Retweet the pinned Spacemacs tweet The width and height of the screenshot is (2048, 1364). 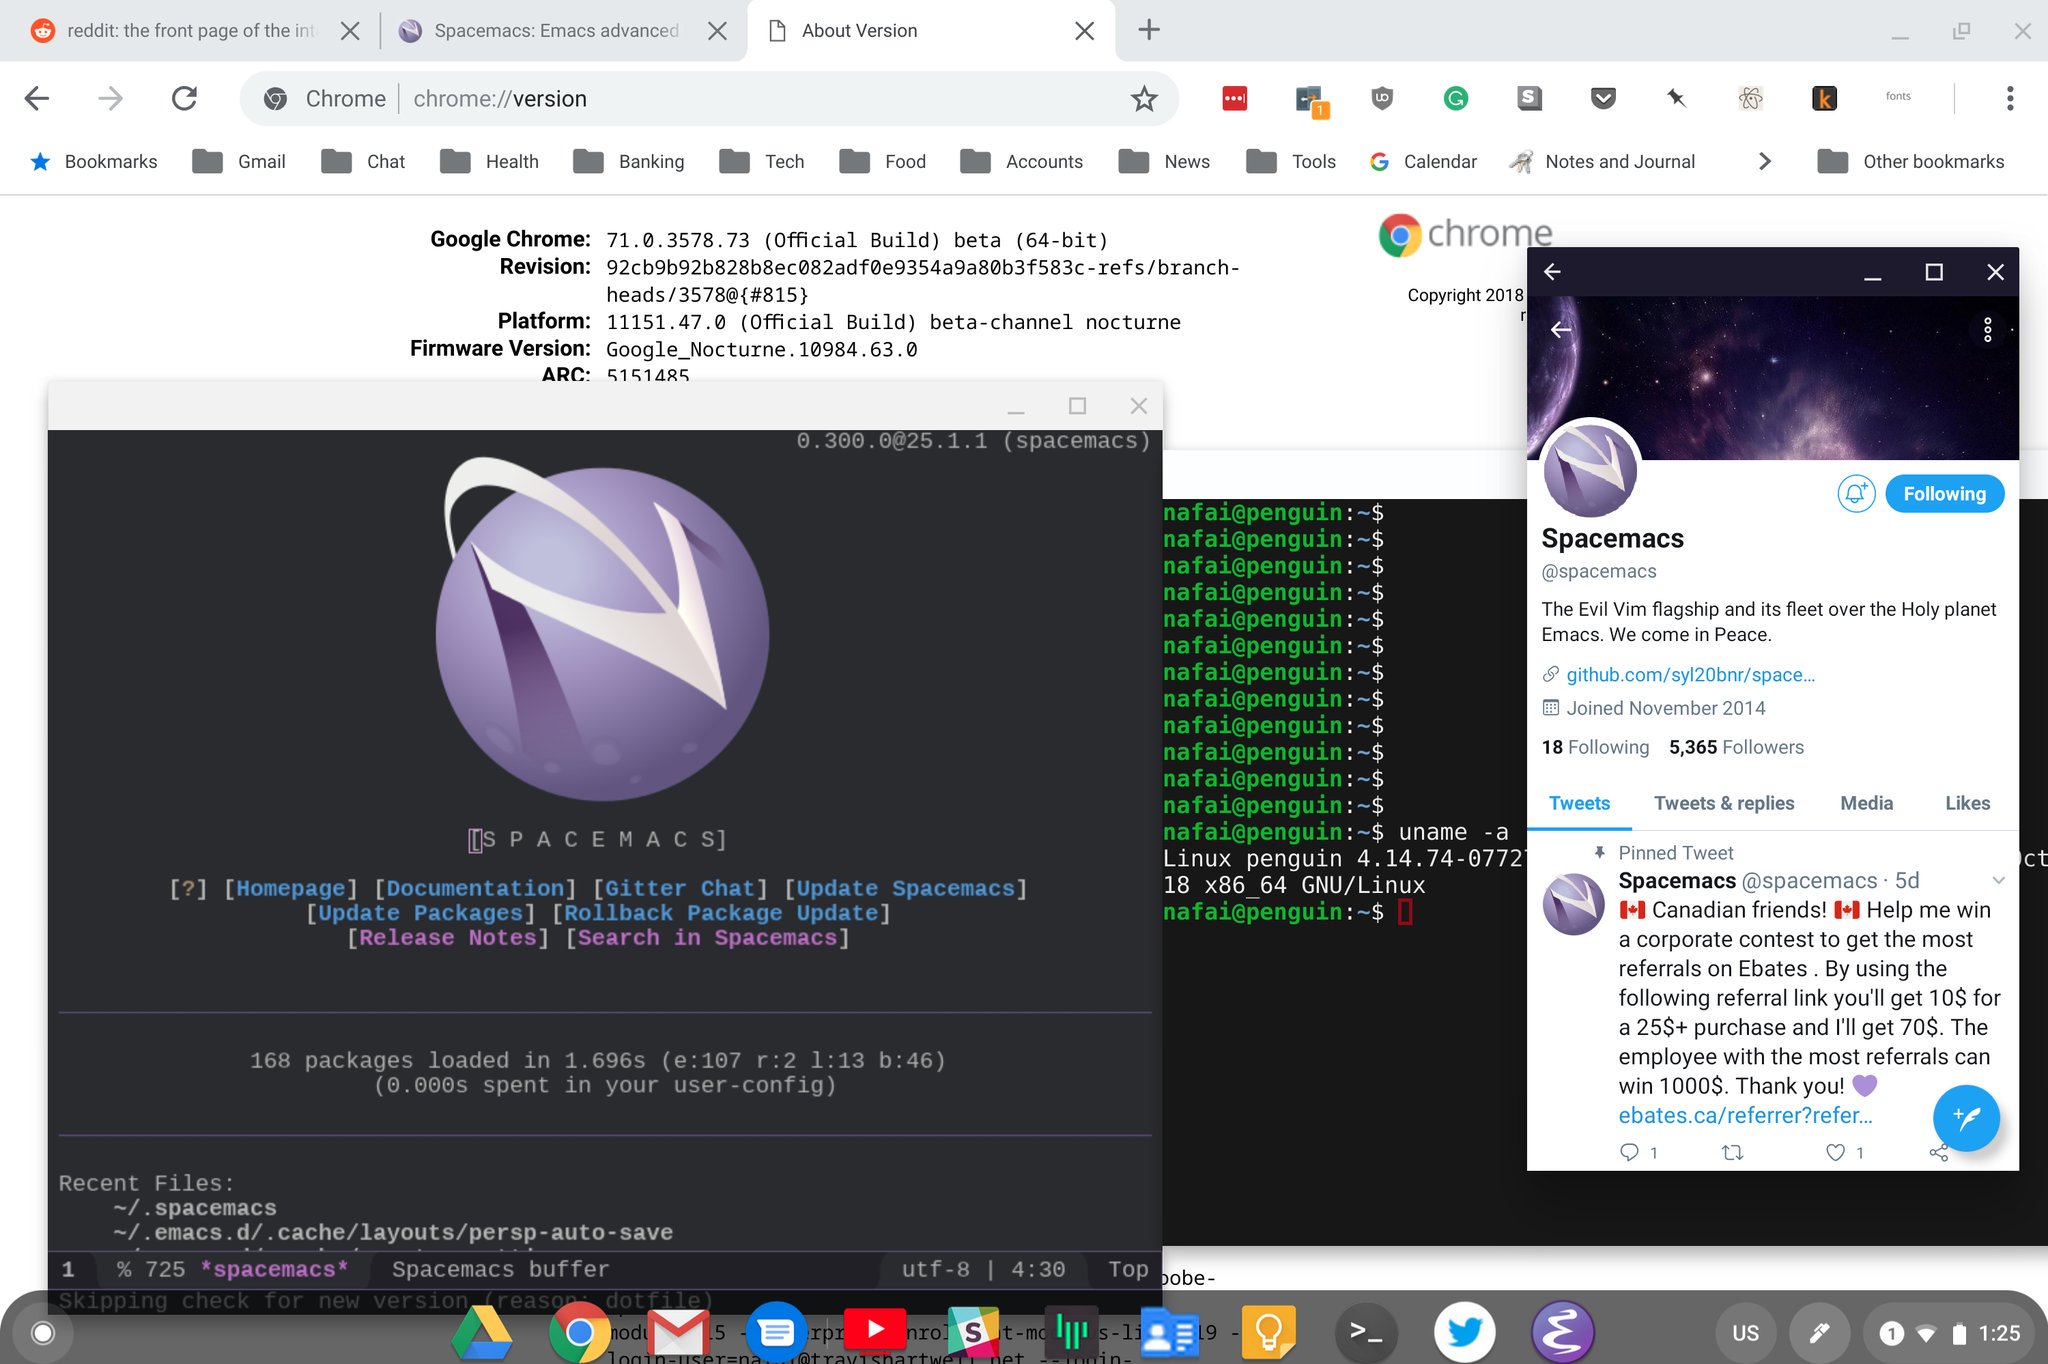tap(1732, 1152)
